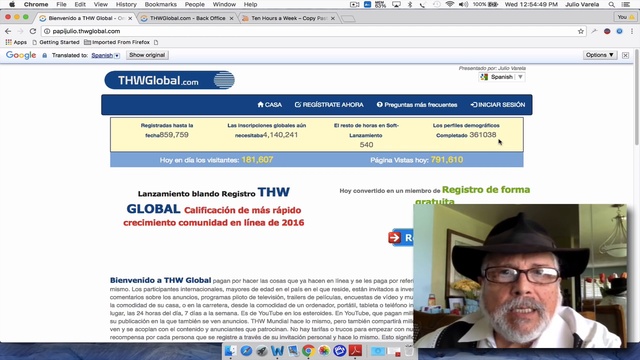Bookmark this page with the star icon
Screen dimensions: 640x360
pos(580,31)
